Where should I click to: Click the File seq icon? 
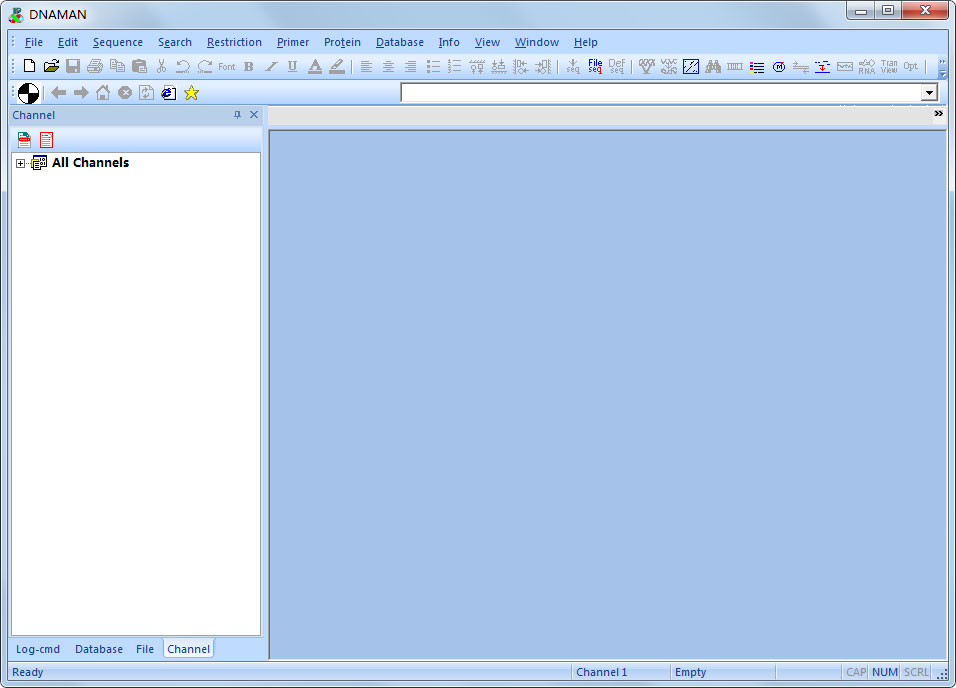coord(595,66)
